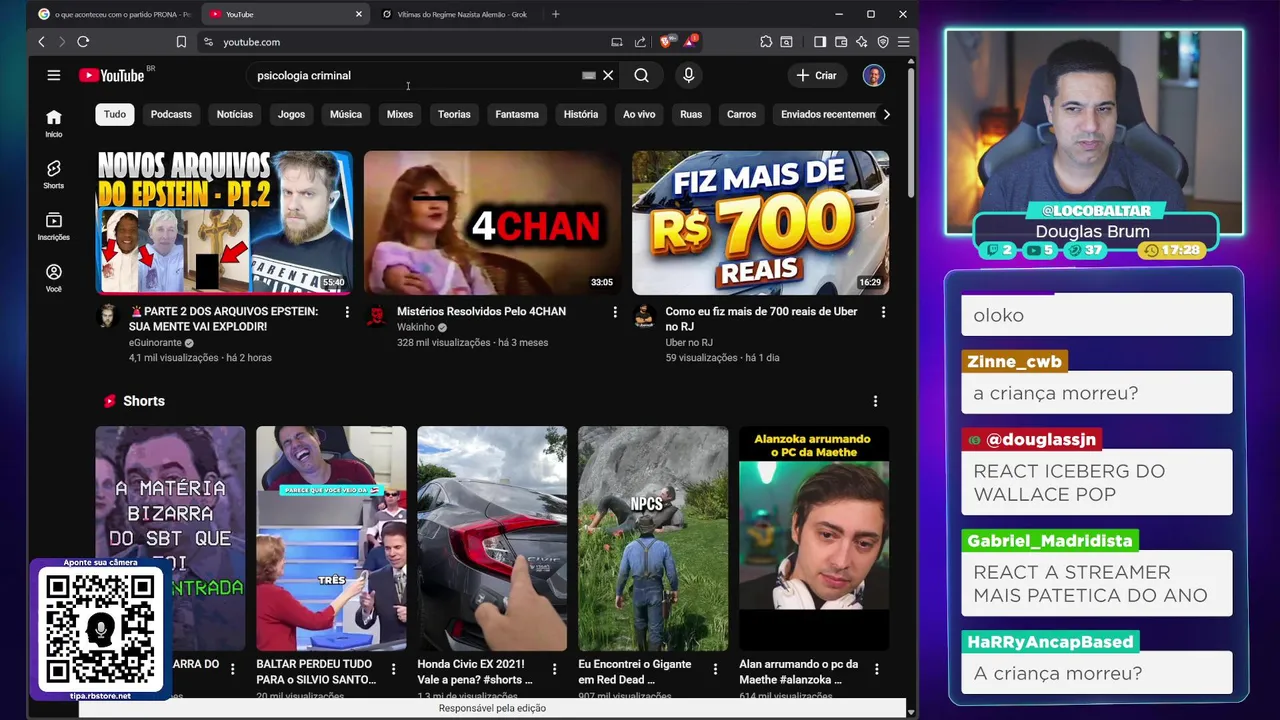Show more filter chips with right arrow
The height and width of the screenshot is (720, 1280).
click(886, 114)
